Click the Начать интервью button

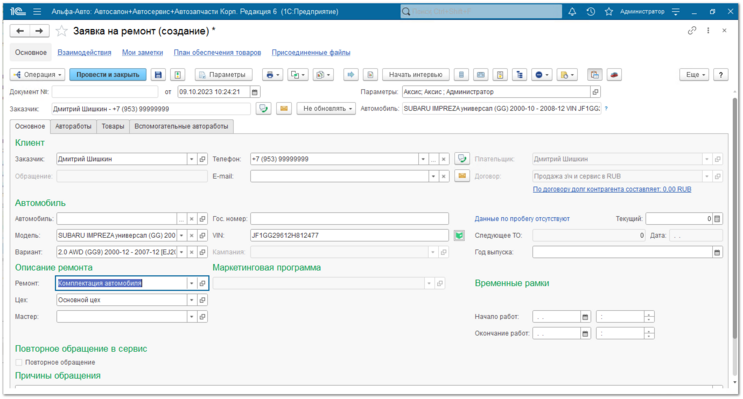point(416,75)
